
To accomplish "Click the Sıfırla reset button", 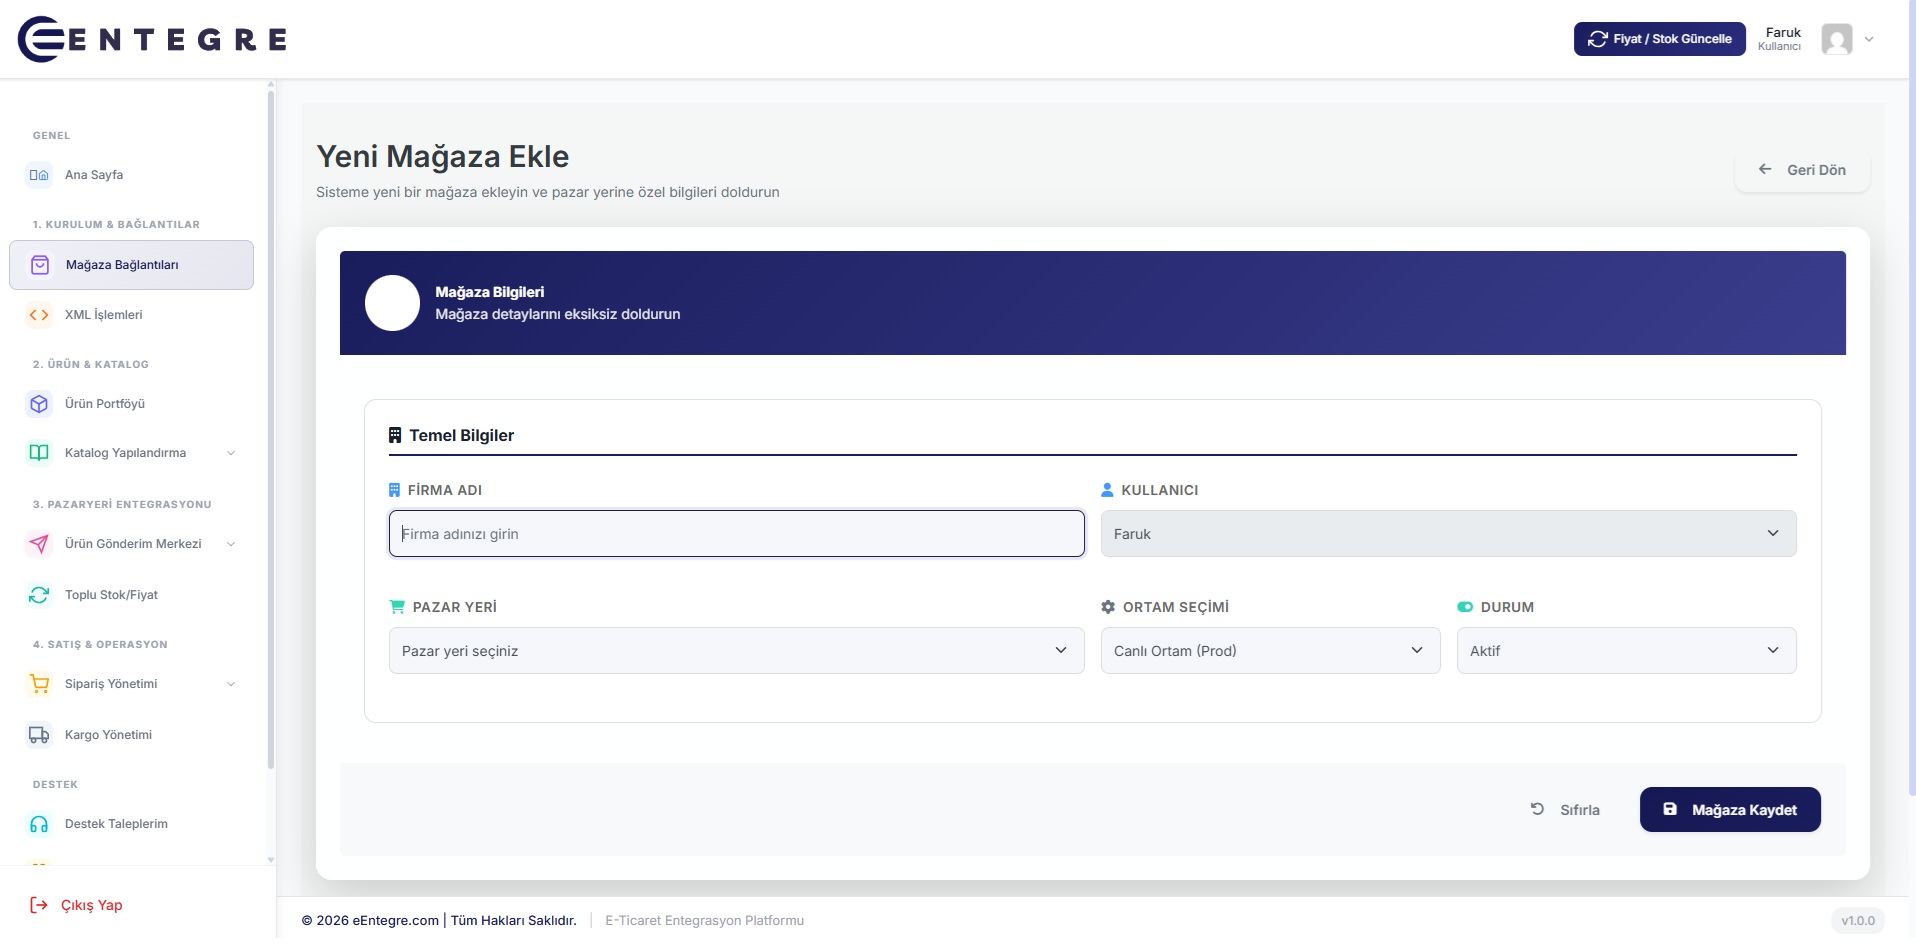I will click(x=1565, y=810).
